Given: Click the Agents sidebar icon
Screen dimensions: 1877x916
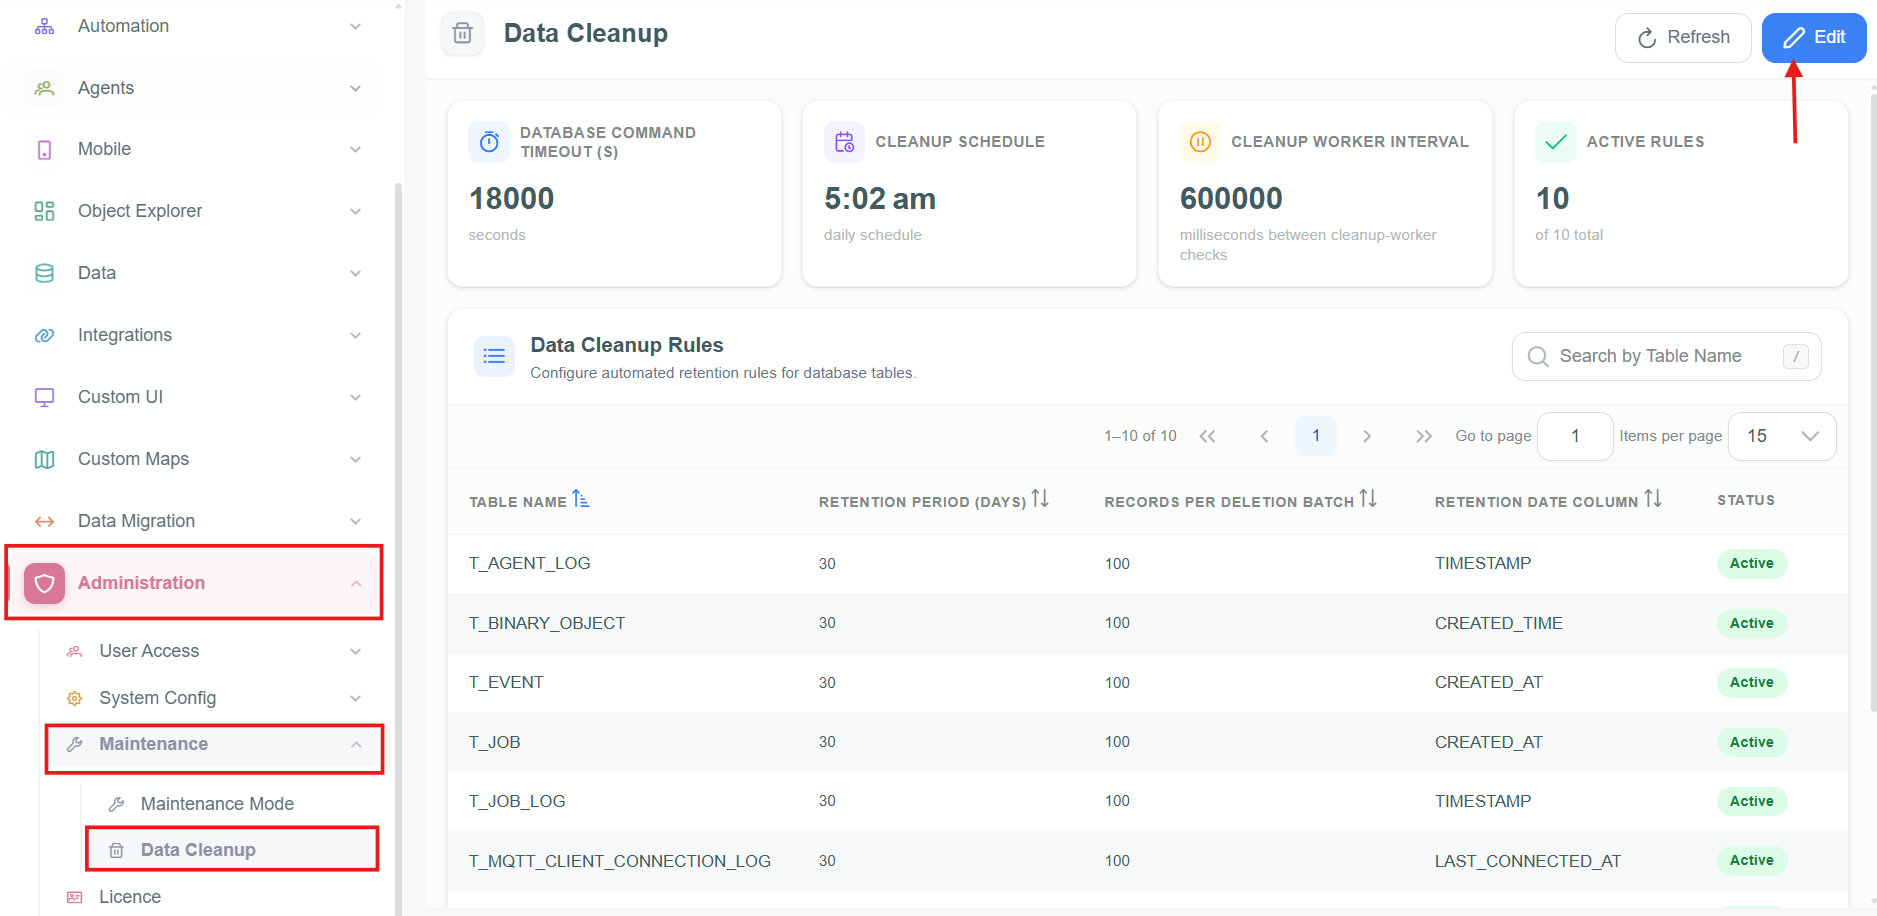Looking at the screenshot, I should pos(44,88).
